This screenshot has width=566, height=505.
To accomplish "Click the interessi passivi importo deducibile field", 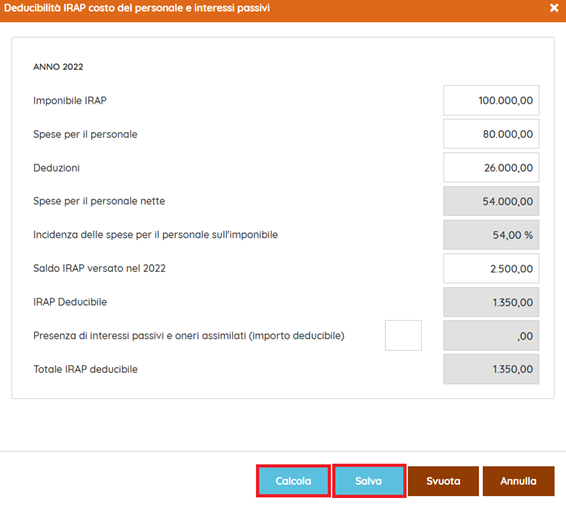I will coord(491,335).
